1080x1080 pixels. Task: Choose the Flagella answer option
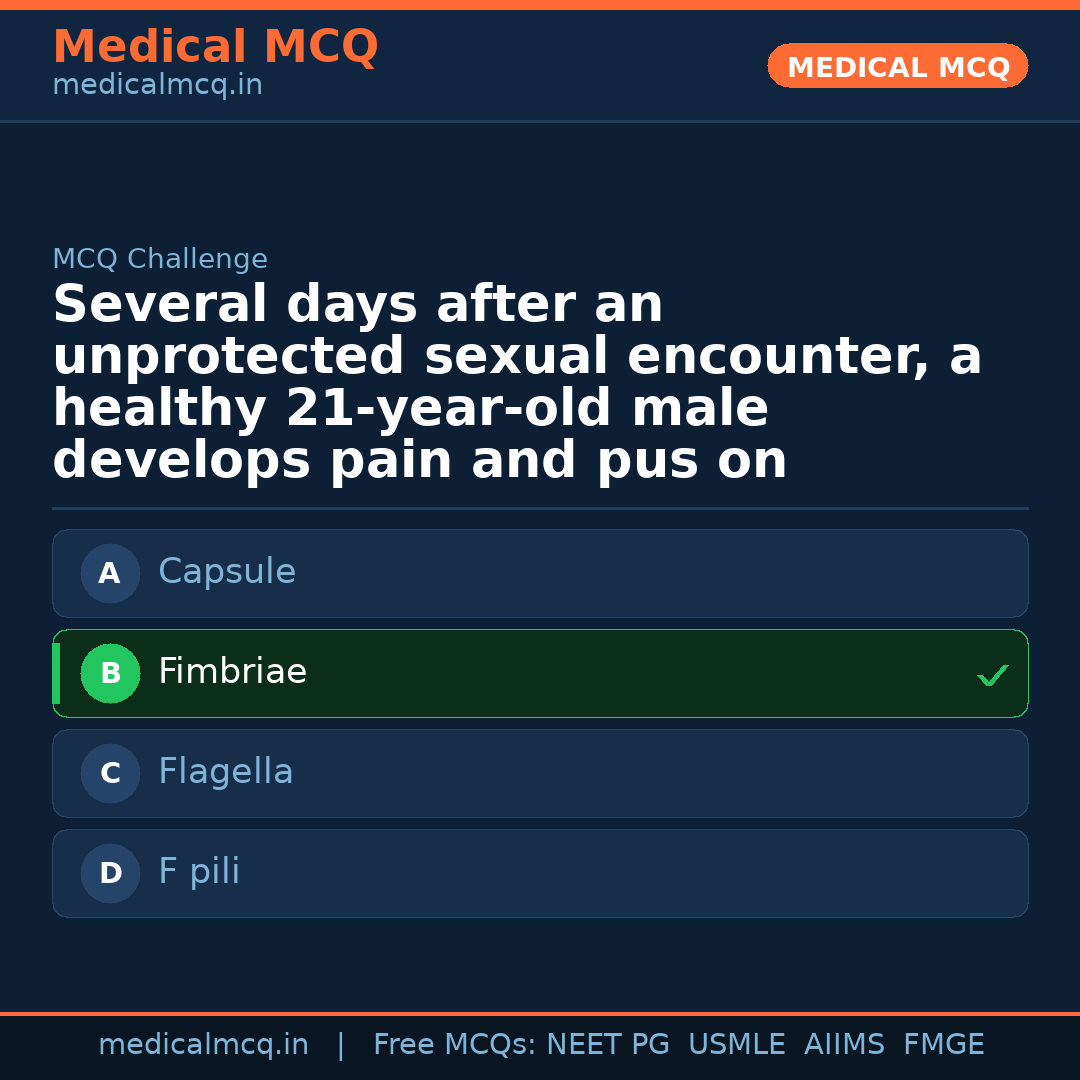(540, 774)
